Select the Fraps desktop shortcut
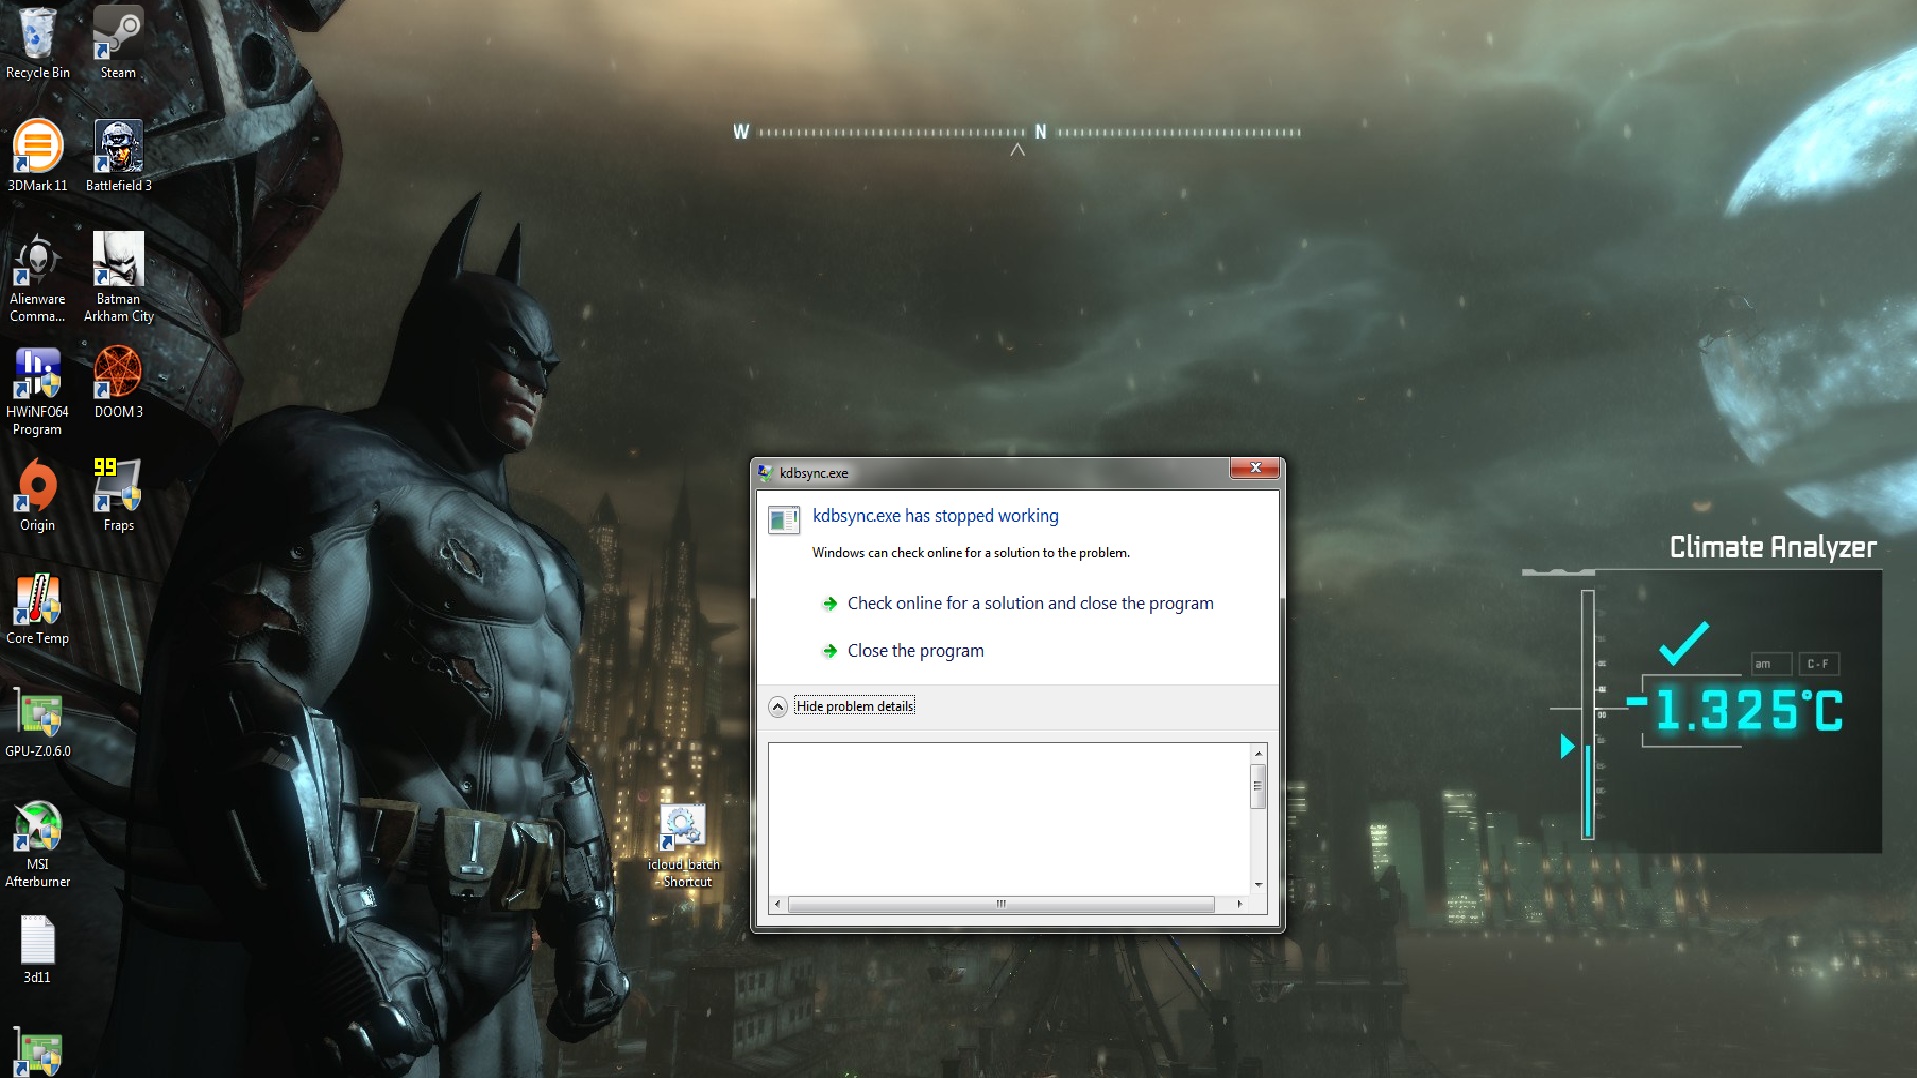 coord(118,495)
